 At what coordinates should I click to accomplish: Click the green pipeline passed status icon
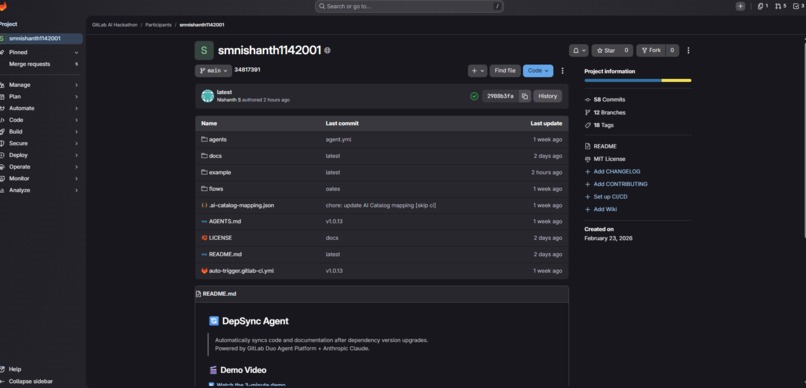[474, 96]
